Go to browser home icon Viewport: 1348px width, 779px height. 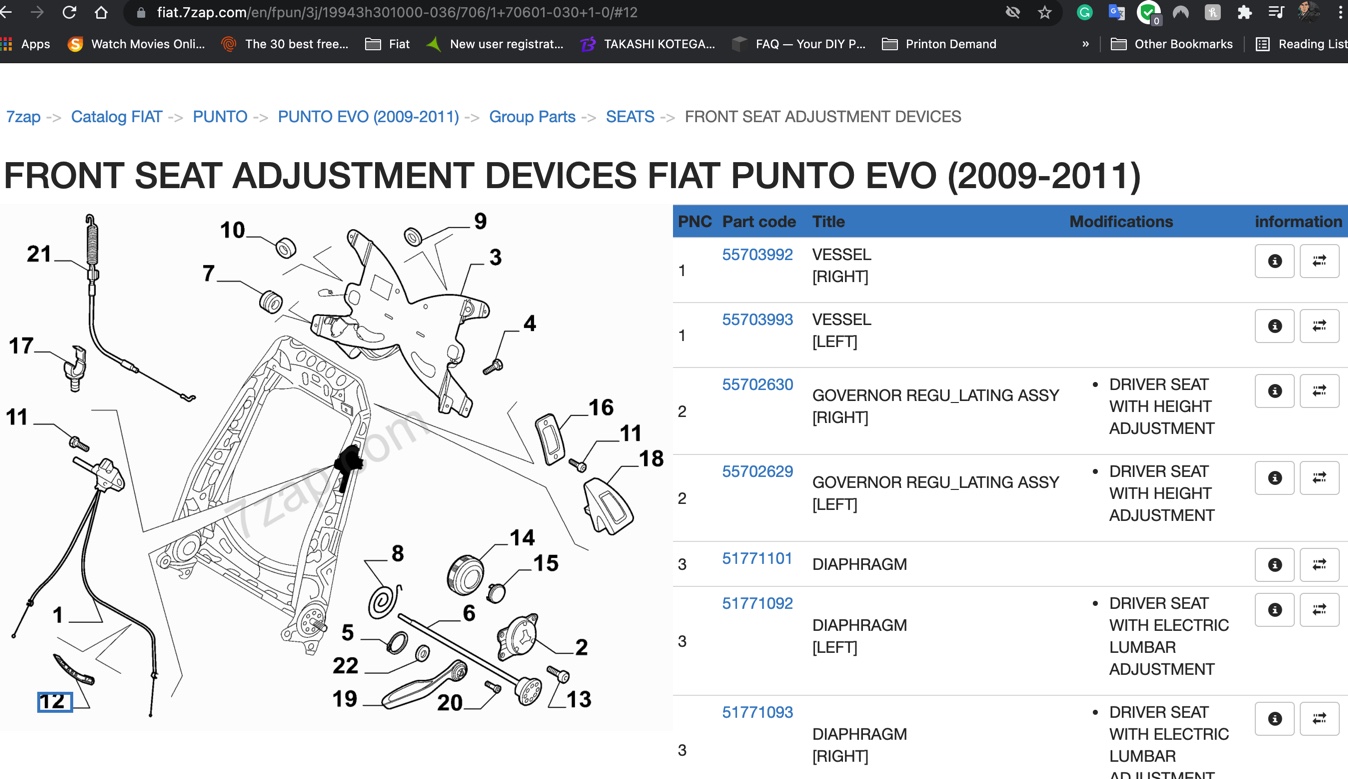[x=101, y=12]
